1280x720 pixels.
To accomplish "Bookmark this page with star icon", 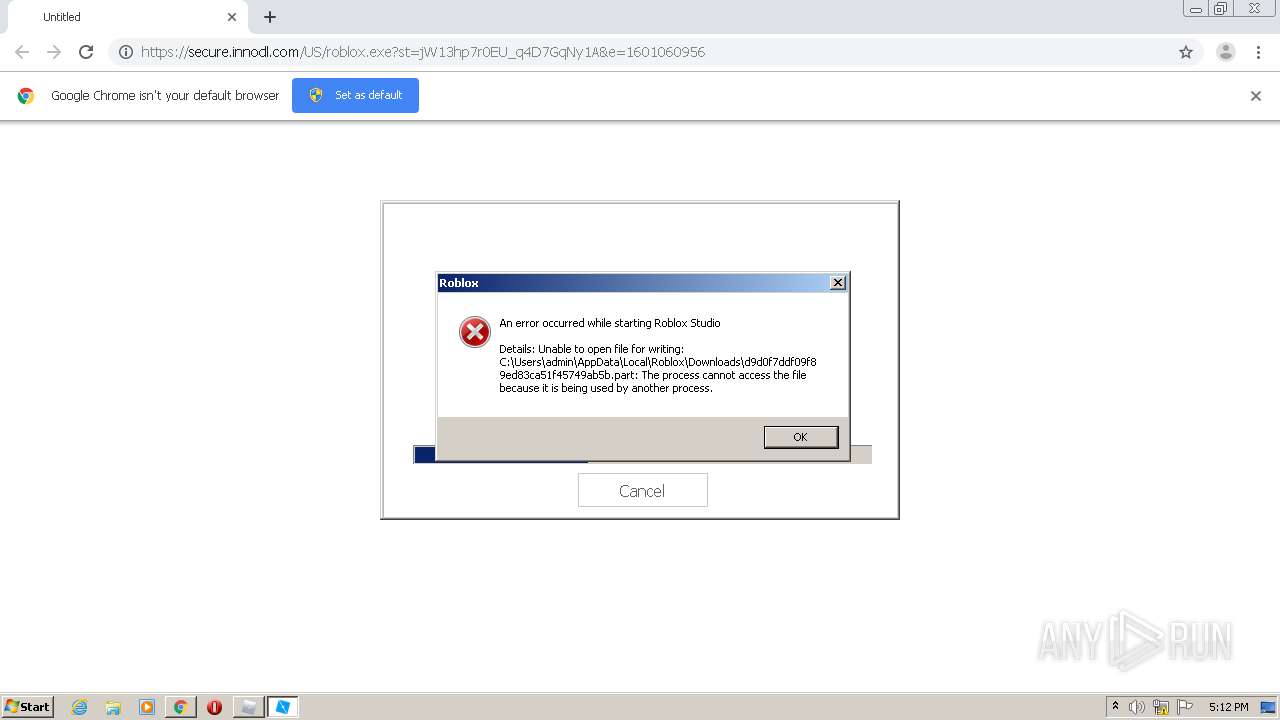I will [x=1186, y=52].
